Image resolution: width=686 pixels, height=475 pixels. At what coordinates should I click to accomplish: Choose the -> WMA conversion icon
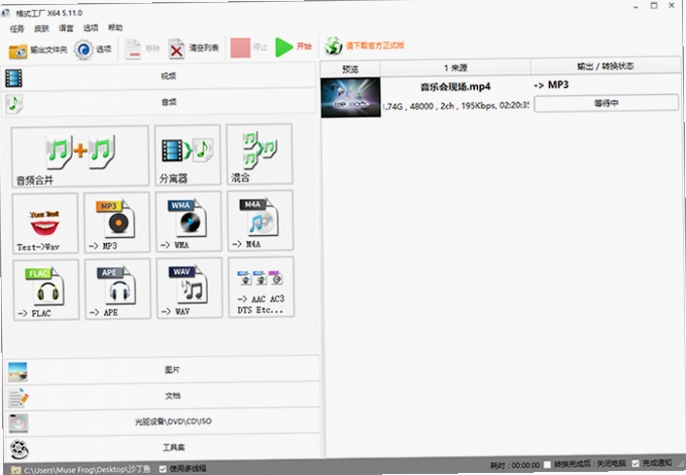[189, 221]
